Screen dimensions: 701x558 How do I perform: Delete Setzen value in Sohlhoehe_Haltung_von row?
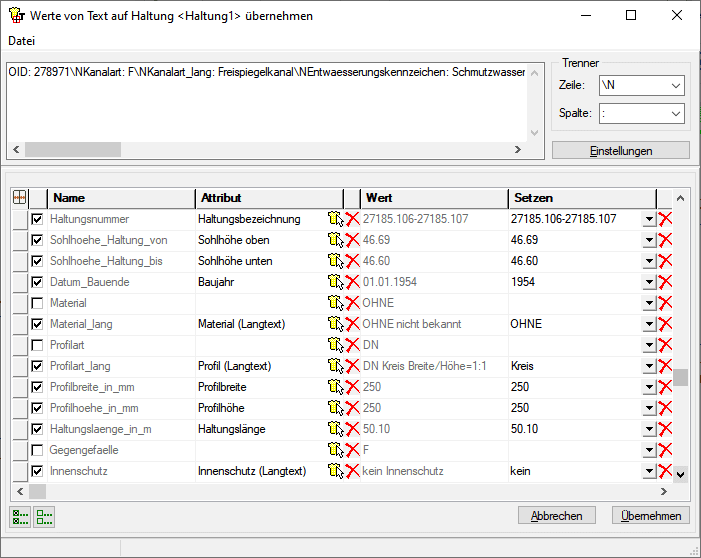(666, 240)
